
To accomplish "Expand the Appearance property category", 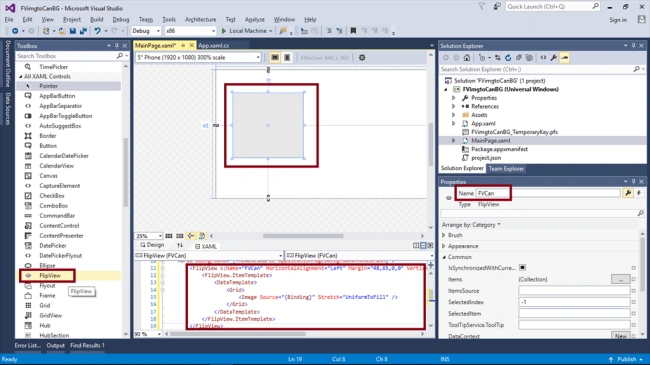I will [444, 246].
